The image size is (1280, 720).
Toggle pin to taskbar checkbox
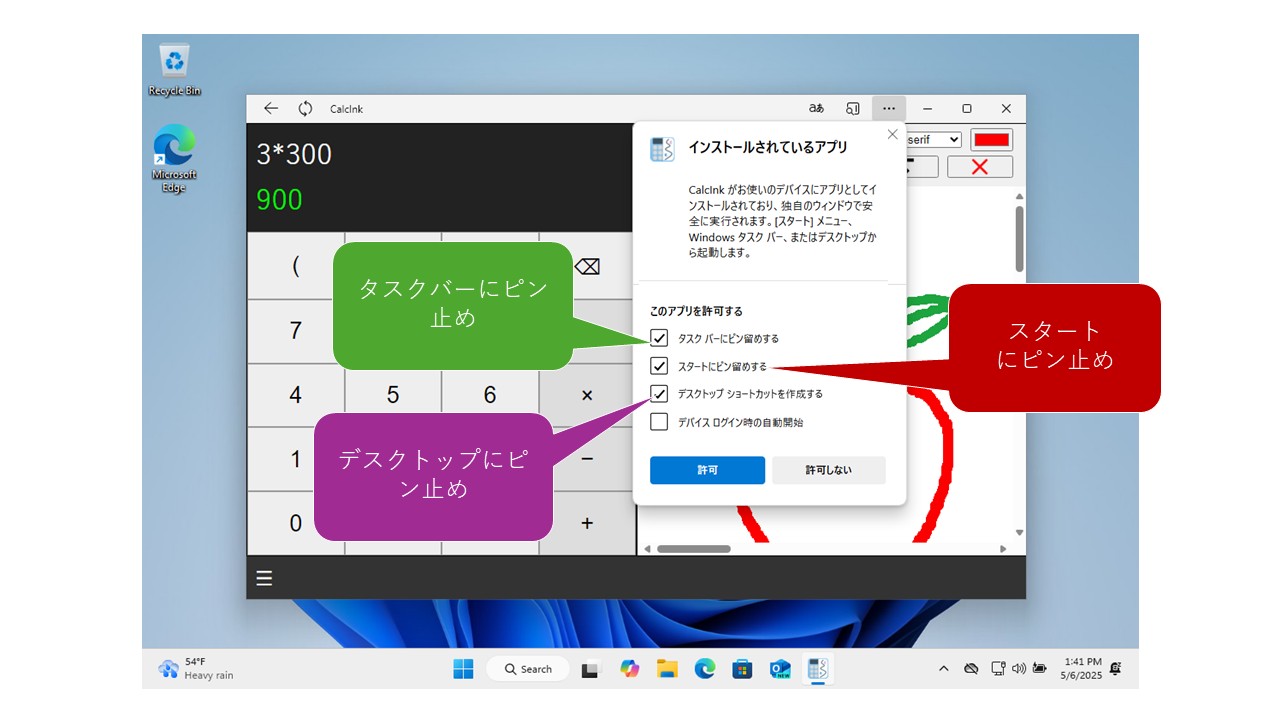[x=659, y=338]
